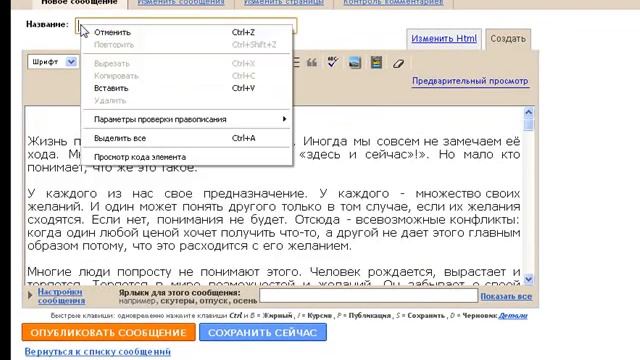Click the text 'образом потому, что это расходится'
This screenshot has width=640, height=360.
137,246
